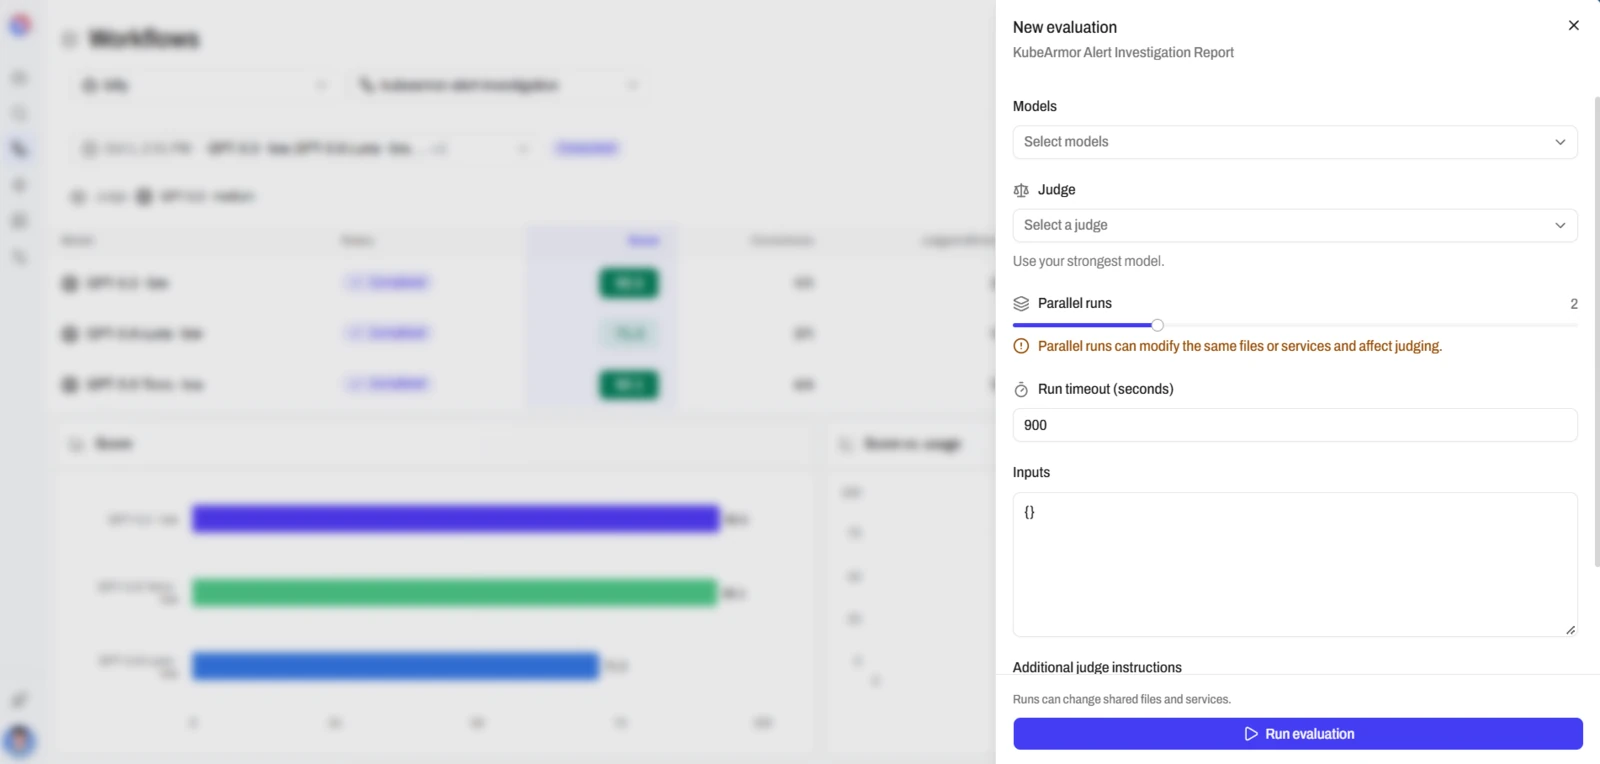Click the "New evaluation" heading

pyautogui.click(x=1065, y=28)
